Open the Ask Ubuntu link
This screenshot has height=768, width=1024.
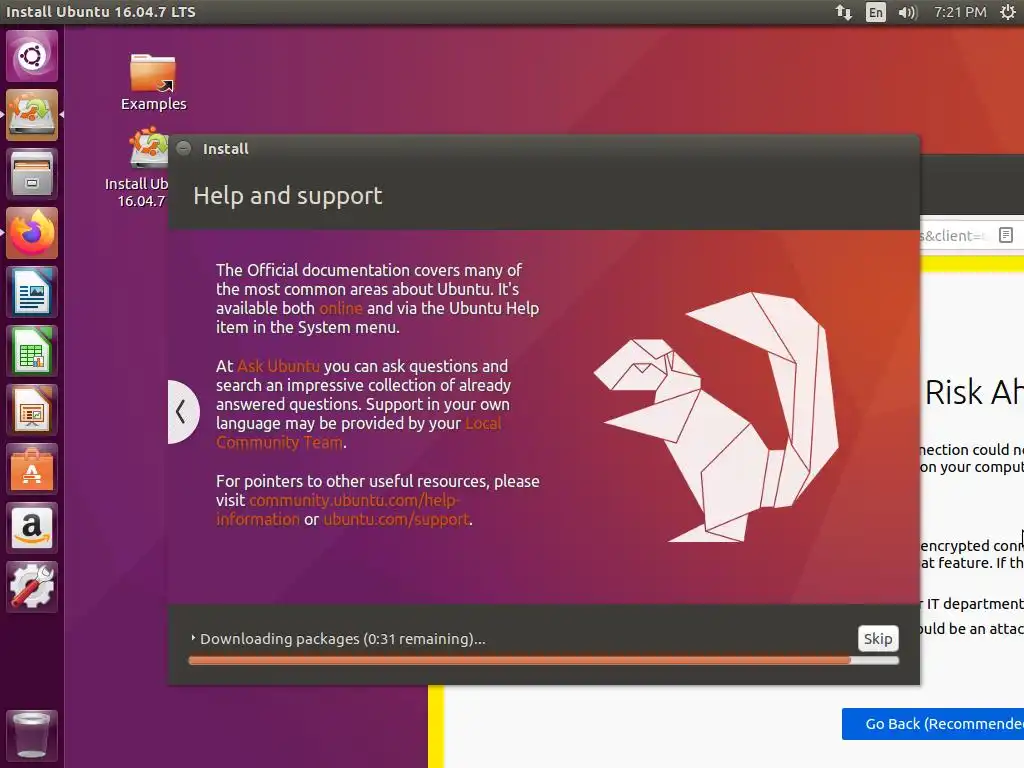(278, 366)
